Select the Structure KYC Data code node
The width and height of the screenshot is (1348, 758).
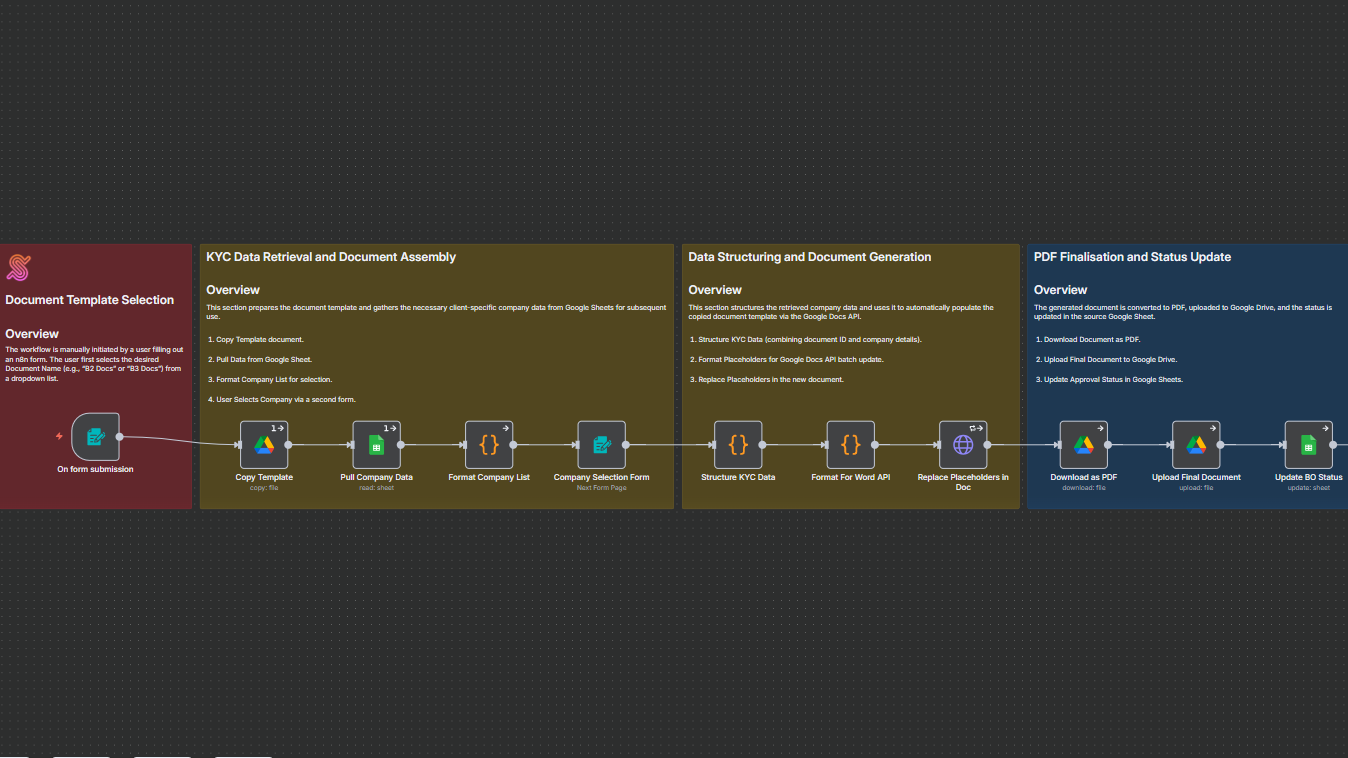tap(738, 443)
